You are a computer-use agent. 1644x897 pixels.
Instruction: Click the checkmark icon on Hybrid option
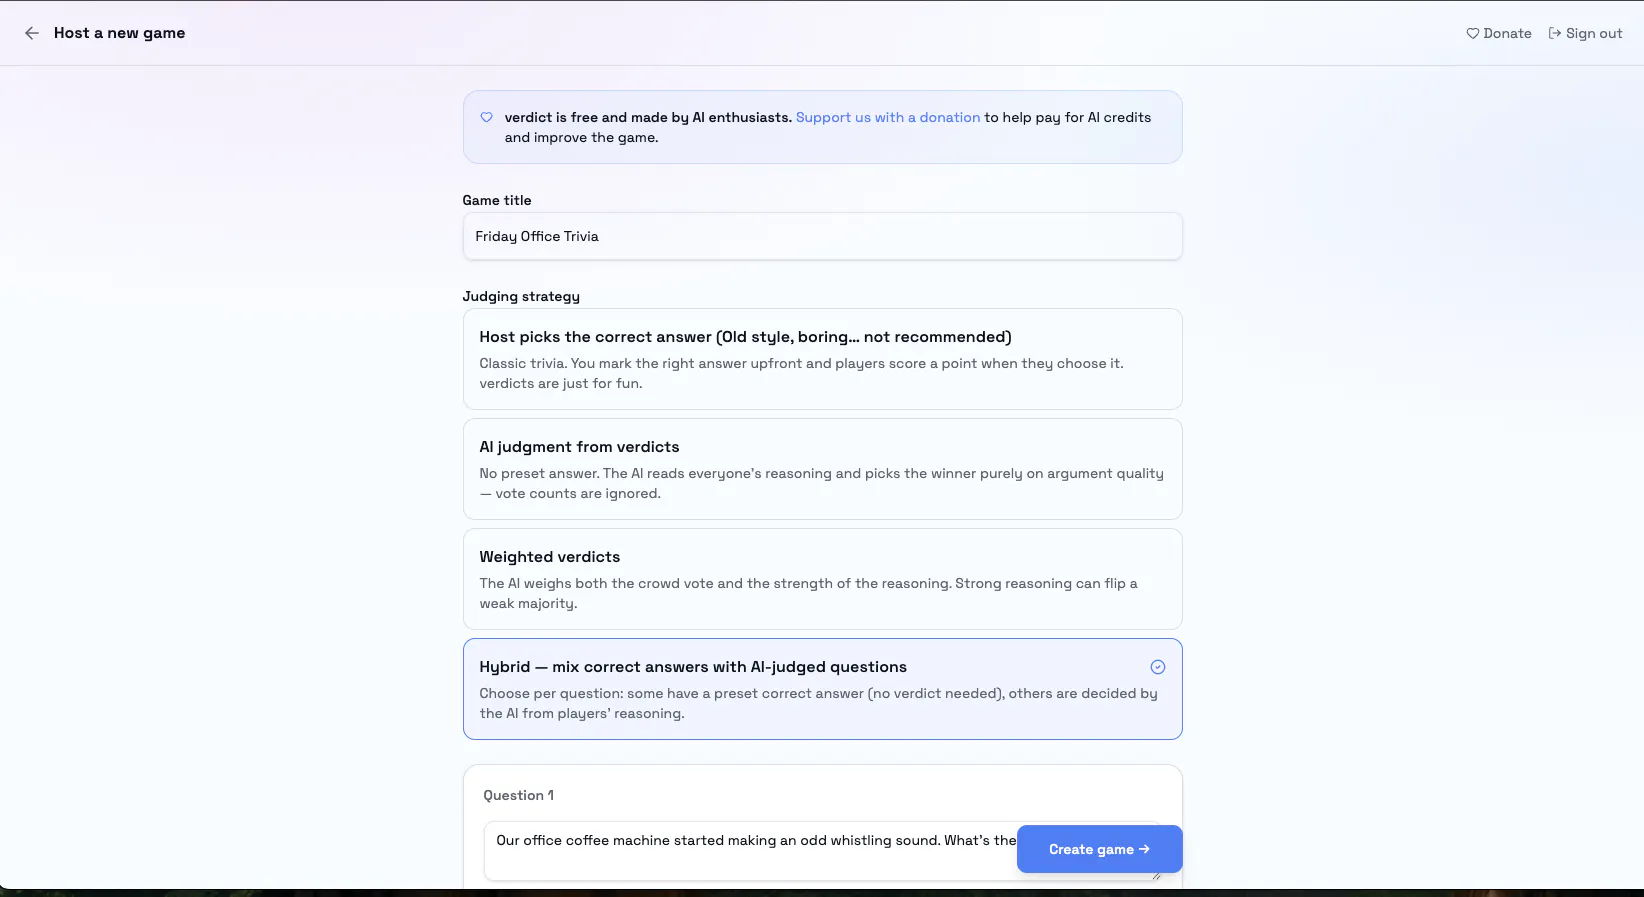1157,667
